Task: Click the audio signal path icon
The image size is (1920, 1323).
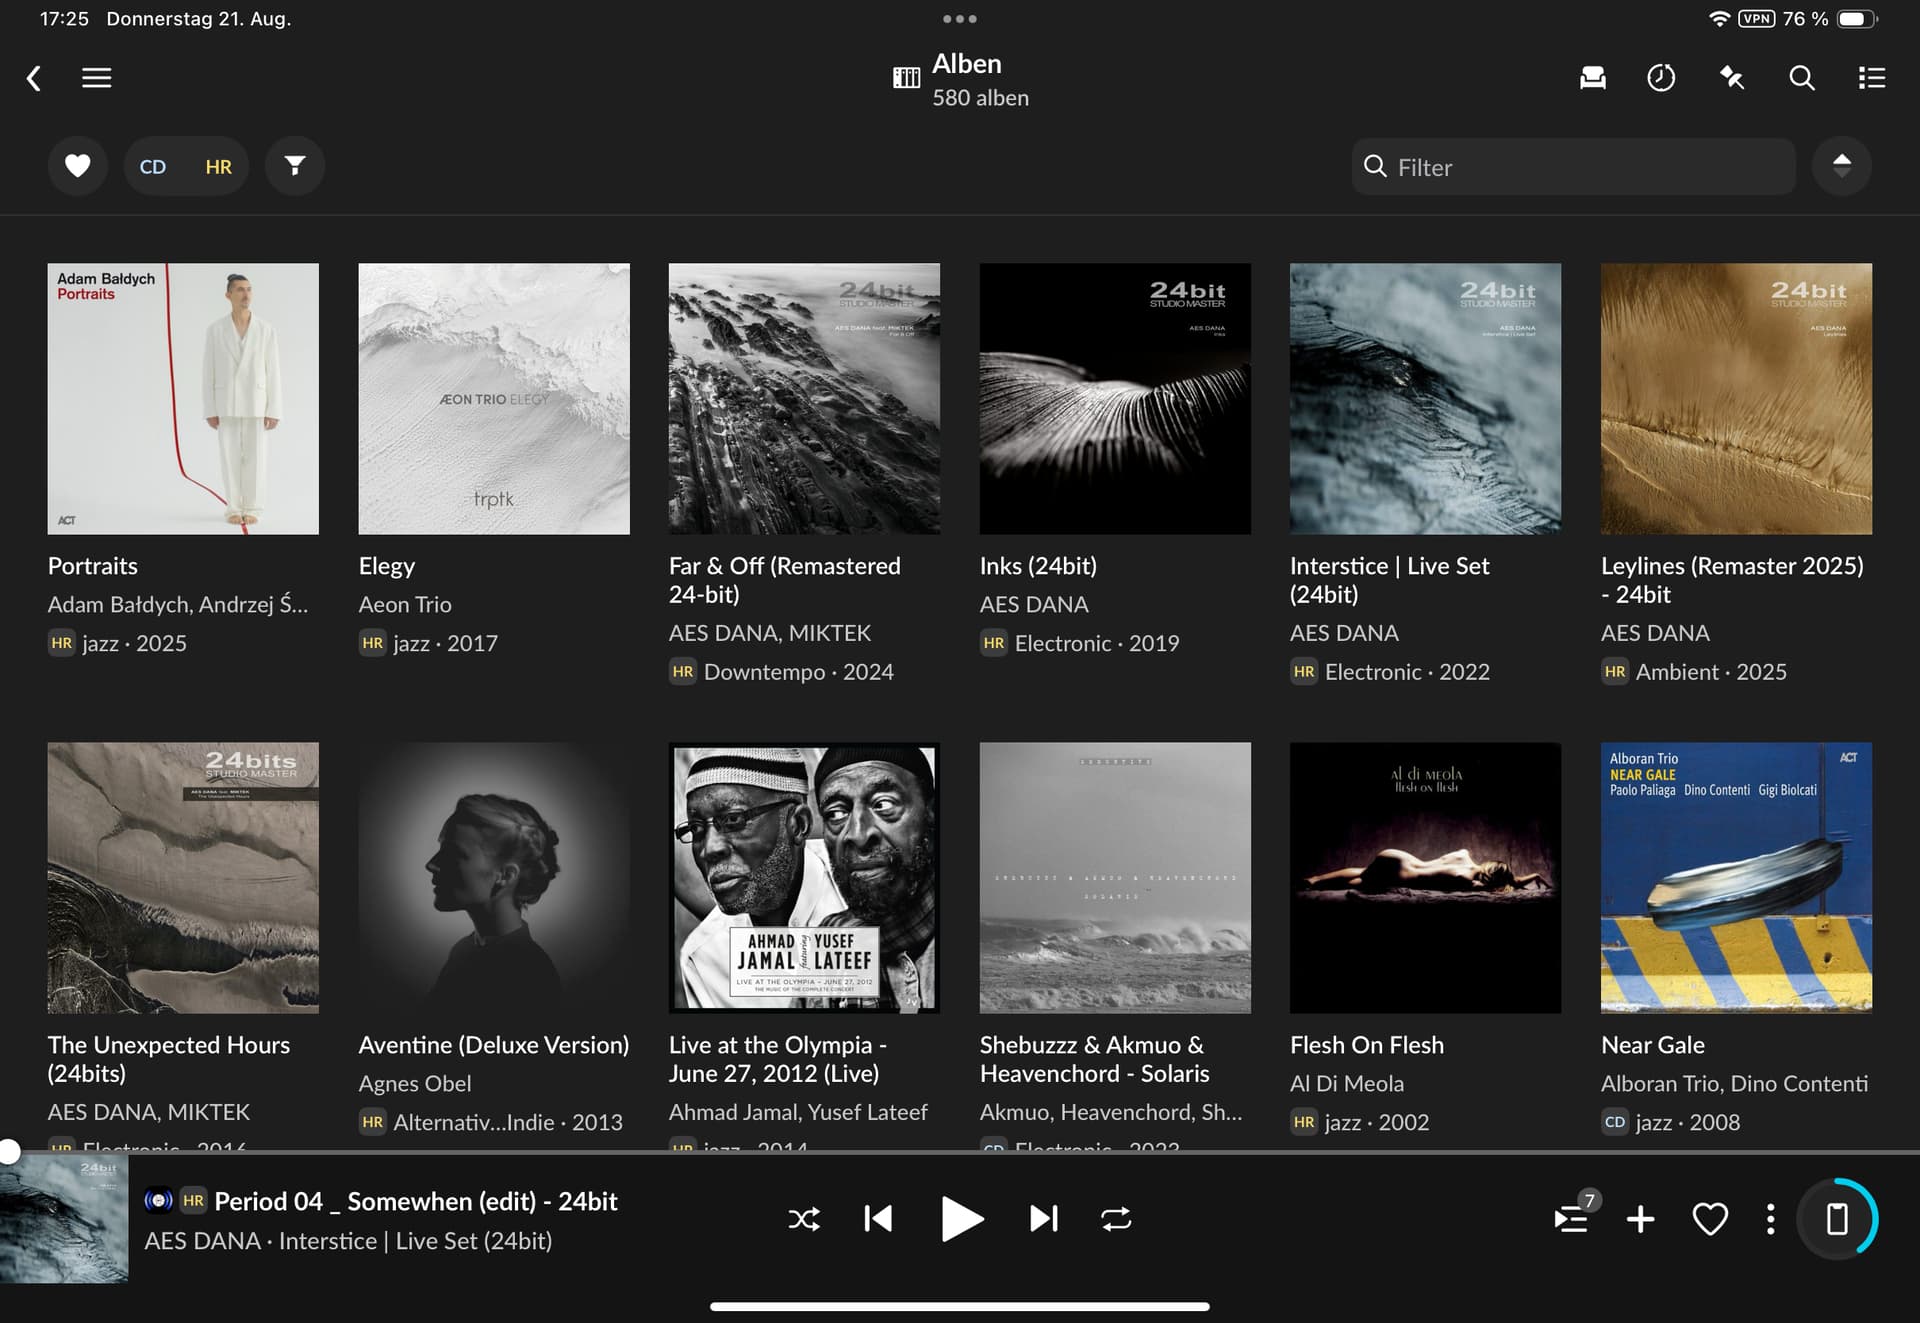Action: click(158, 1201)
